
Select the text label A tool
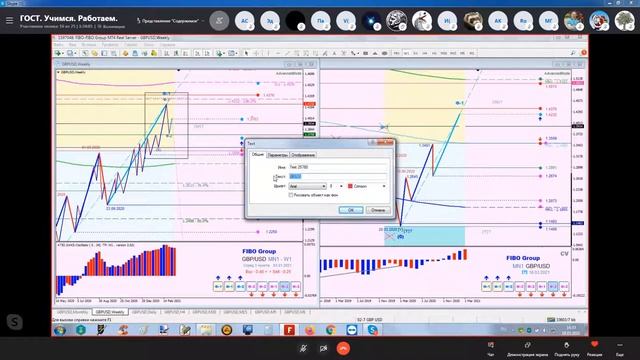(x=334, y=53)
